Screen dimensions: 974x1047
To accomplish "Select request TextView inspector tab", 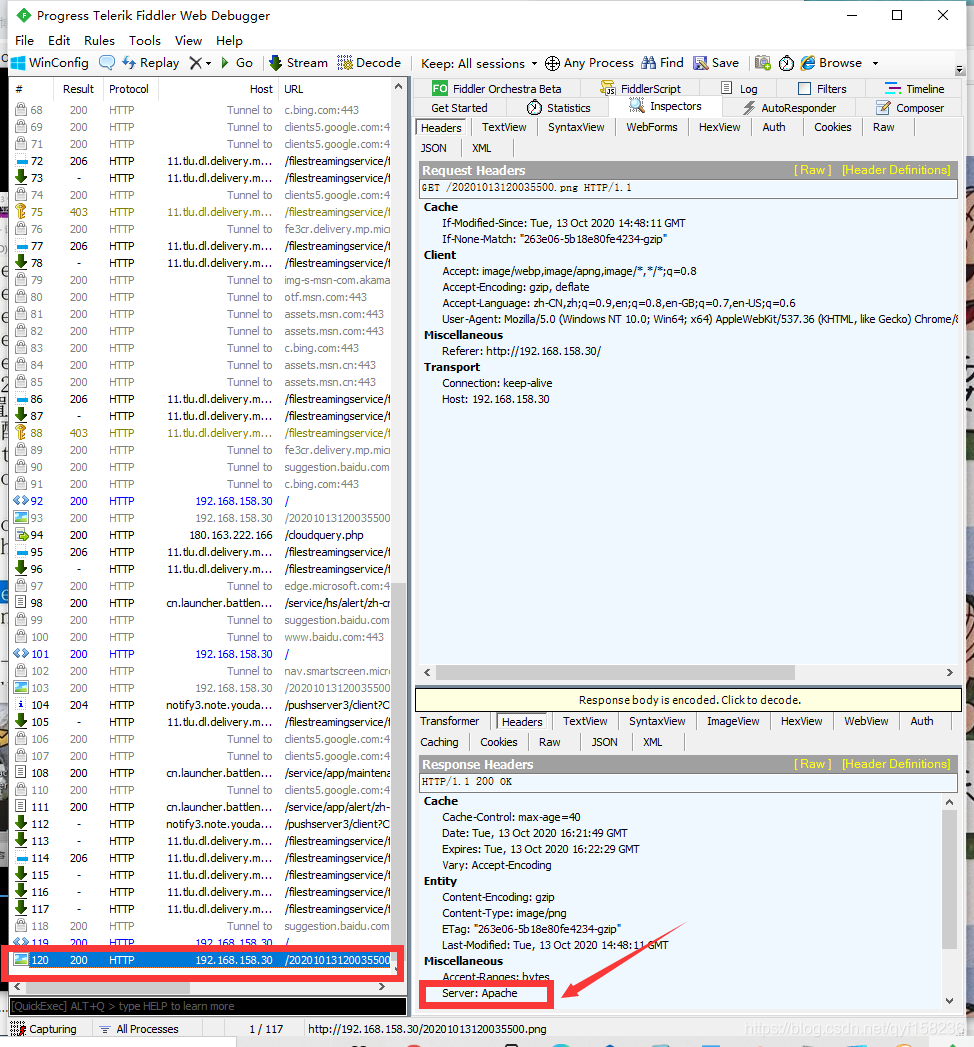I will point(504,127).
